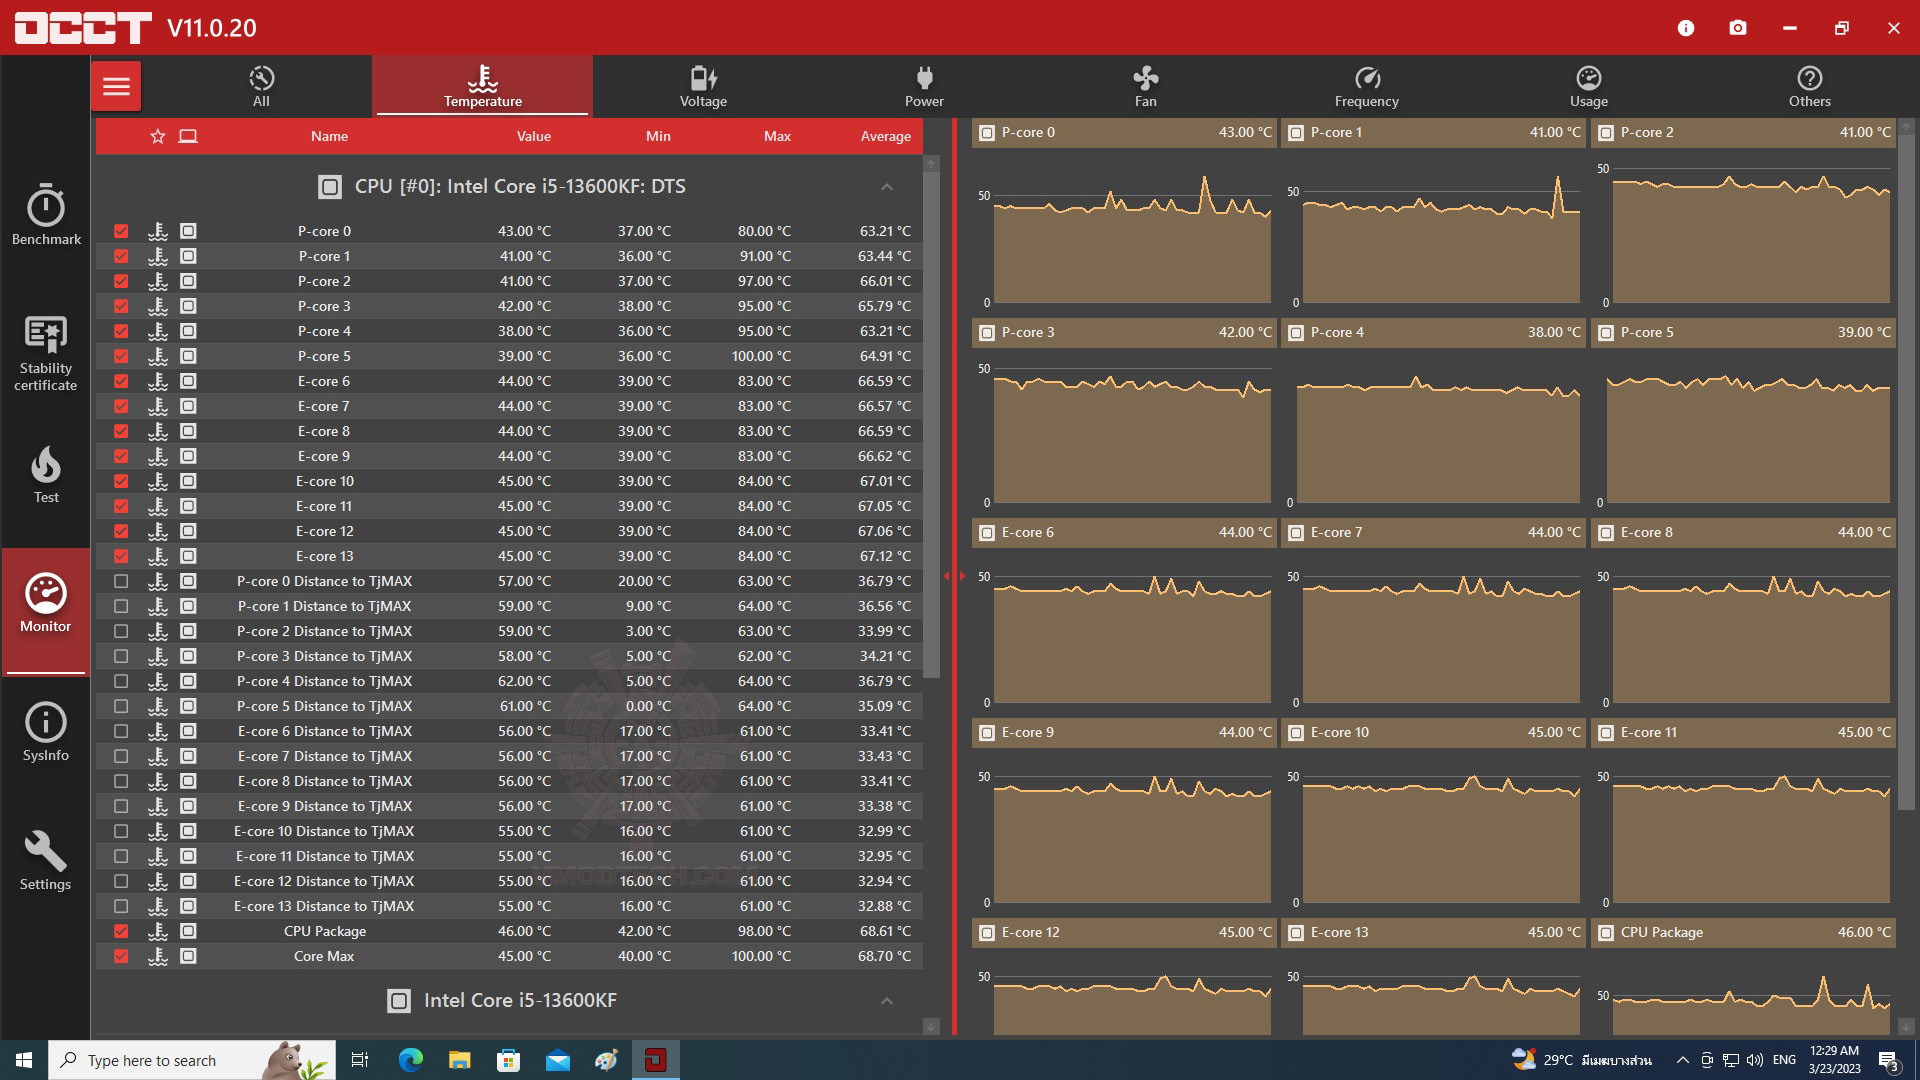Collapse the Intel Core i5-13600KF group
This screenshot has height=1080, width=1920.
886,1001
